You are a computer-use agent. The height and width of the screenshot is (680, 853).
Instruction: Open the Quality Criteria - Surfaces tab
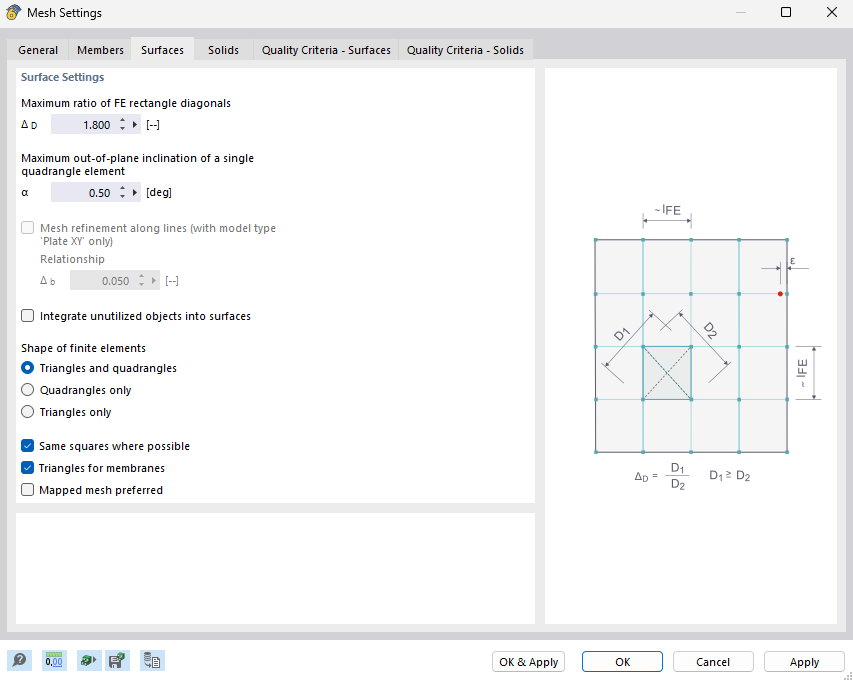(x=325, y=49)
